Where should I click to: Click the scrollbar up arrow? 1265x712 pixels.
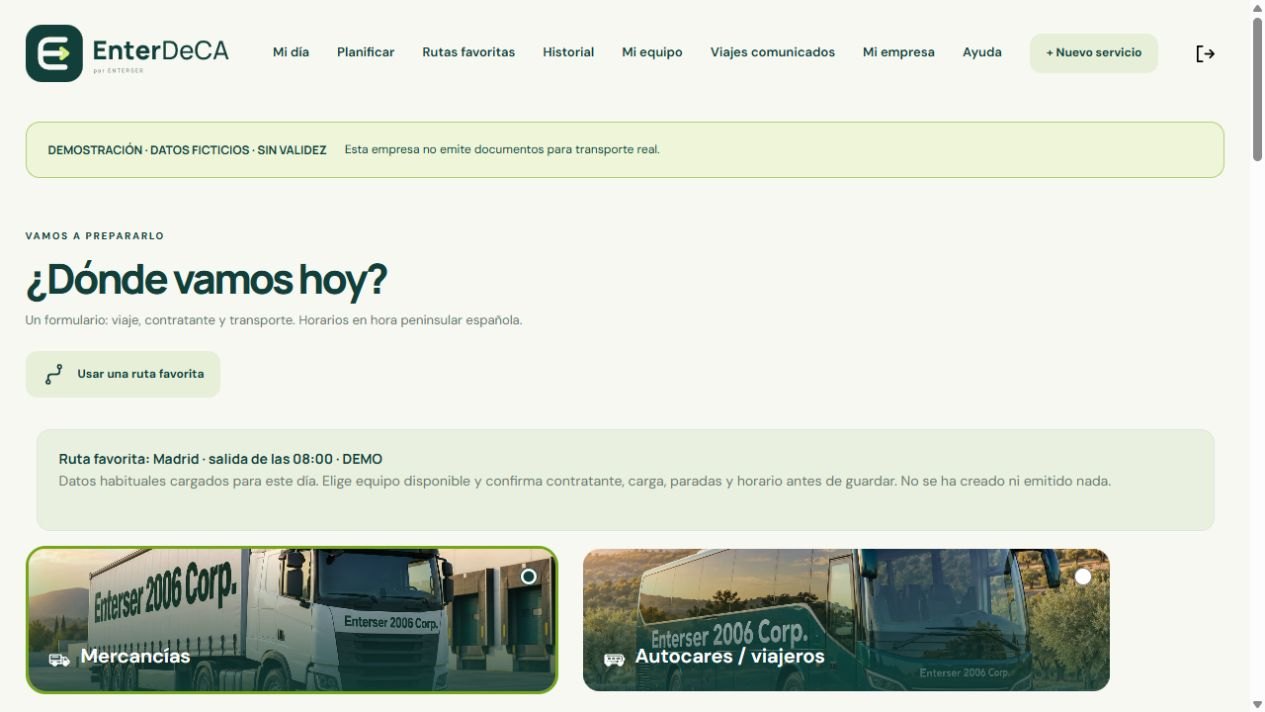pos(1257,7)
